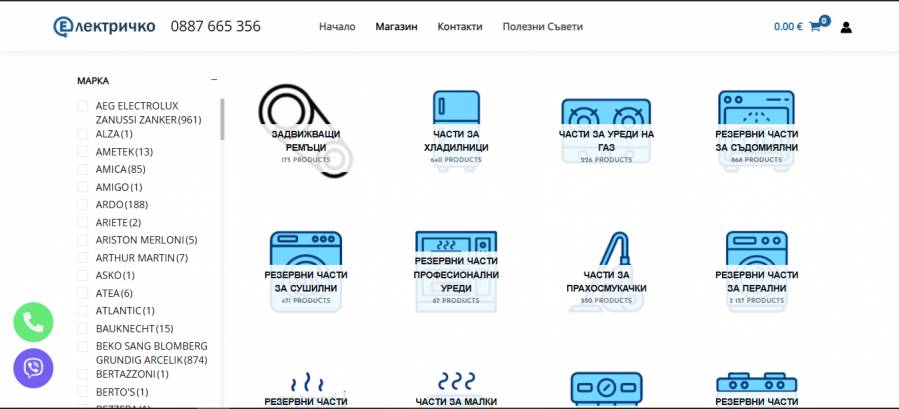The width and height of the screenshot is (899, 409).
Task: Collapse the МАРКА filter section
Action: 213,80
